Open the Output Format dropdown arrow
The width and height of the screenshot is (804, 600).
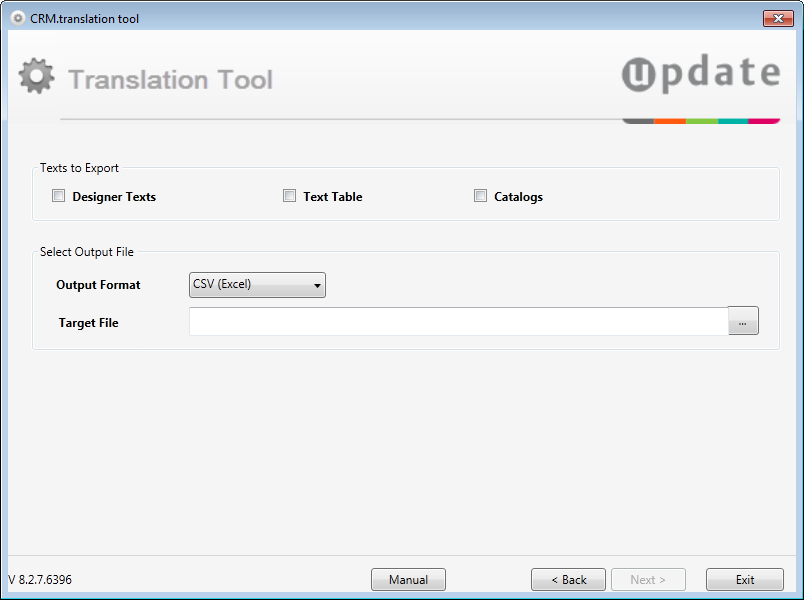pyautogui.click(x=317, y=286)
